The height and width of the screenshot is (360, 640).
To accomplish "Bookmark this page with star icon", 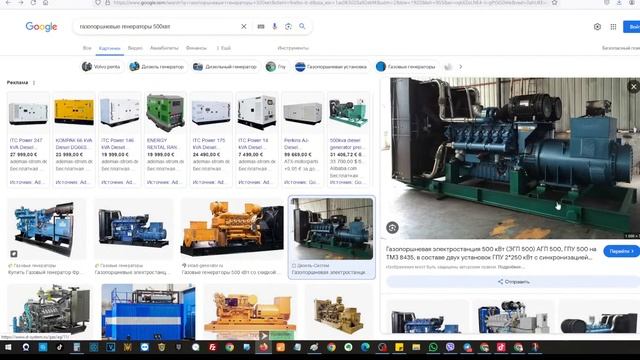I will (555, 3).
